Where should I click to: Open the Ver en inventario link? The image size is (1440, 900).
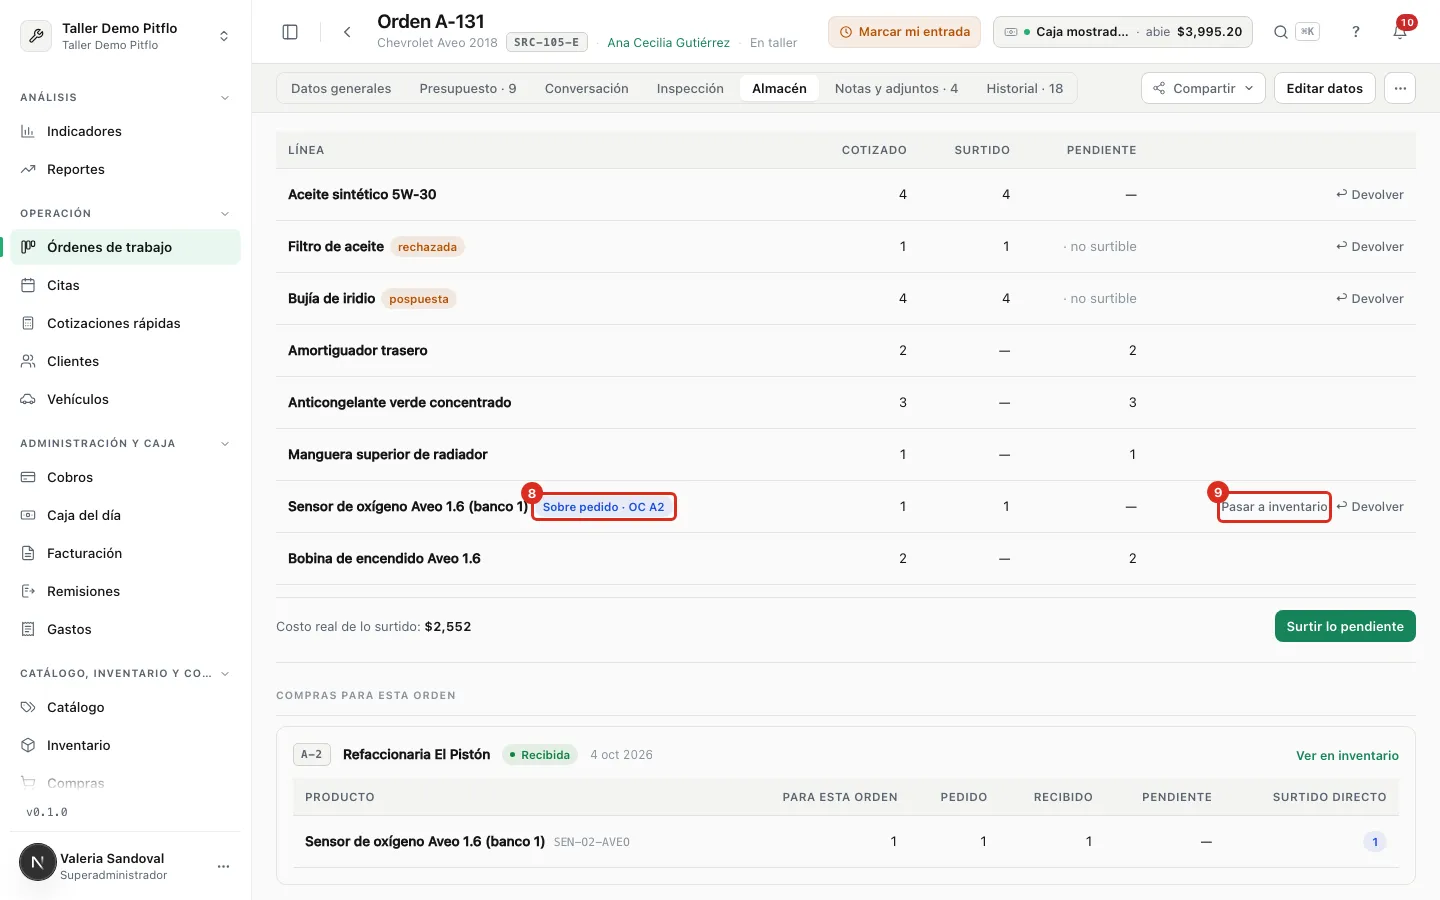click(x=1347, y=755)
